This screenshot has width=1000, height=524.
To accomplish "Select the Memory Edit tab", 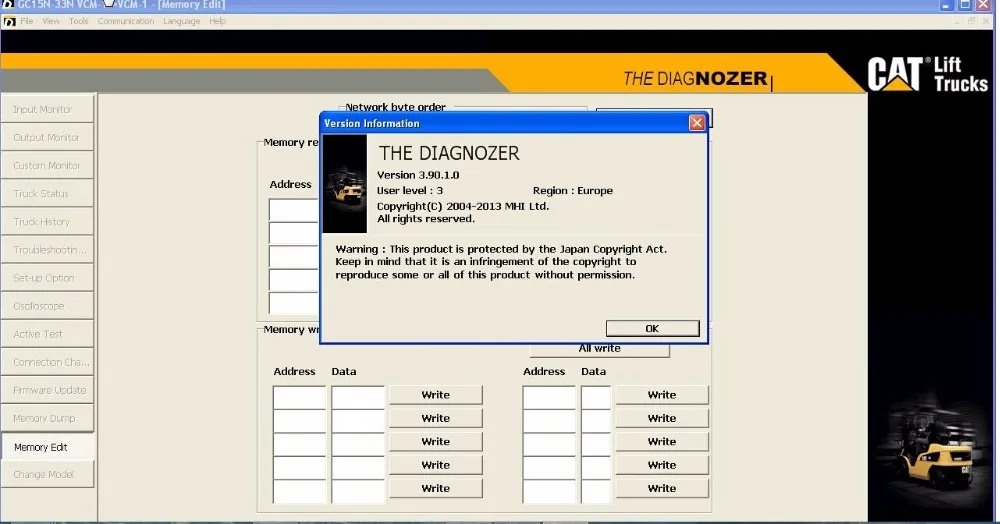I will 48,446.
